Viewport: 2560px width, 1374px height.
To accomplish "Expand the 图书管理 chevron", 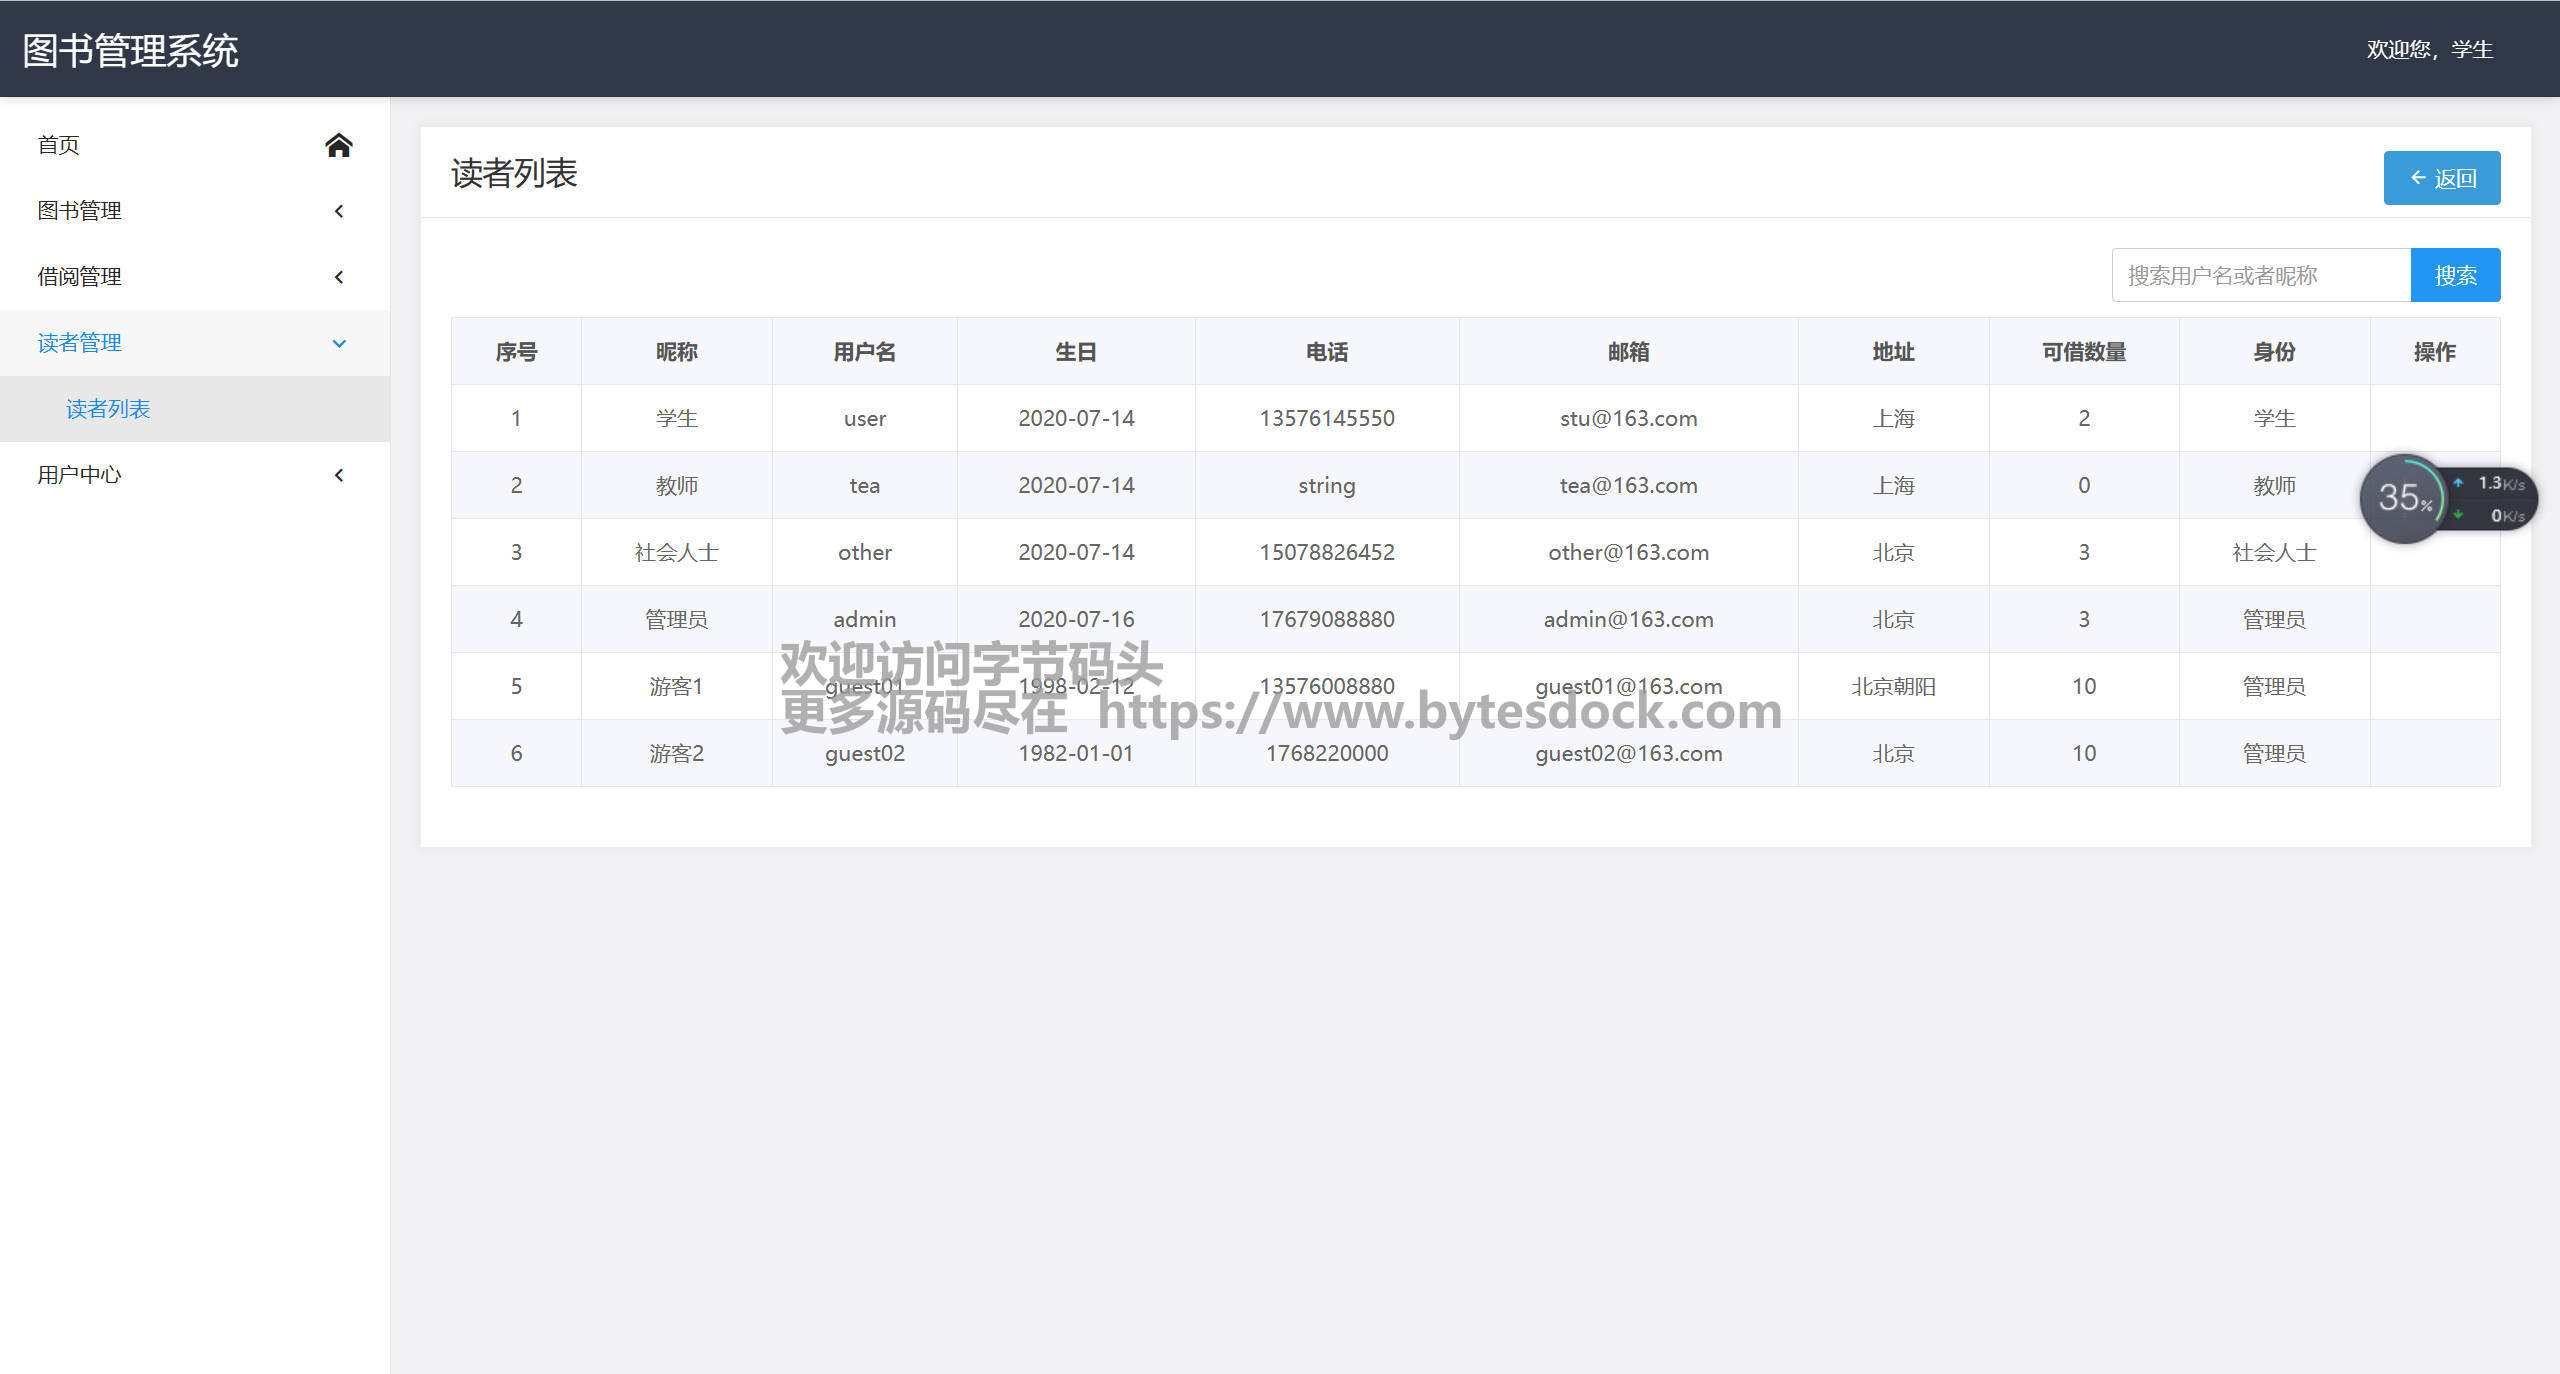I will pyautogui.click(x=339, y=211).
